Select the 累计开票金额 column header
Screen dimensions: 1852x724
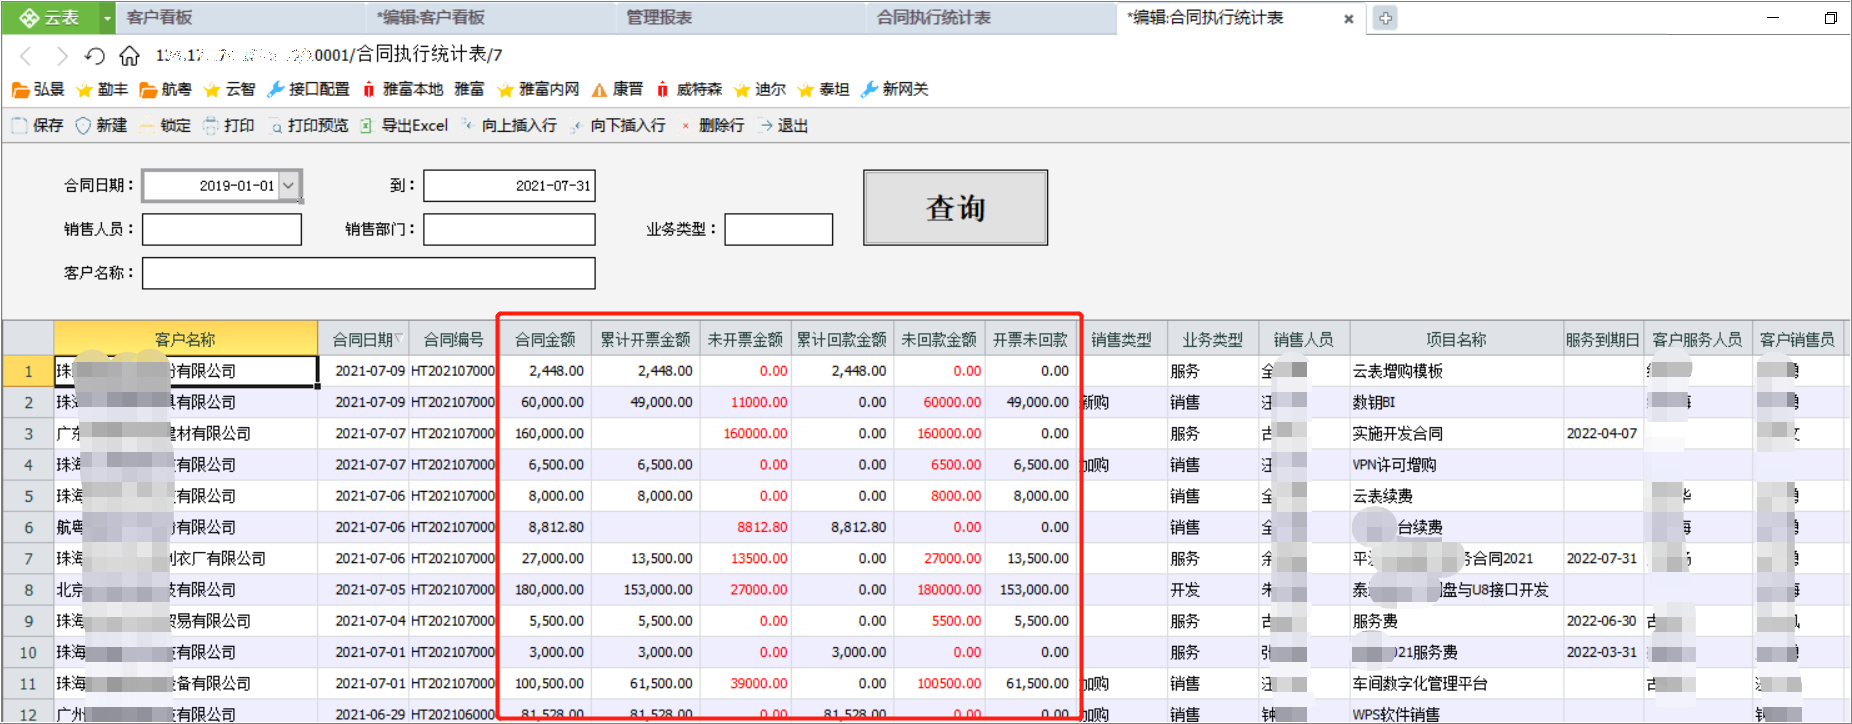(x=645, y=339)
